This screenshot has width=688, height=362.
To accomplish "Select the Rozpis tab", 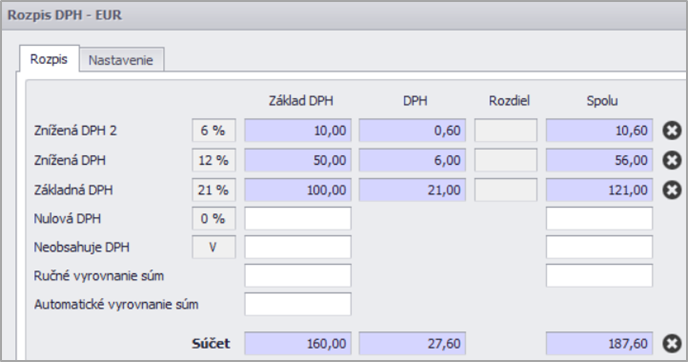I will click(49, 59).
